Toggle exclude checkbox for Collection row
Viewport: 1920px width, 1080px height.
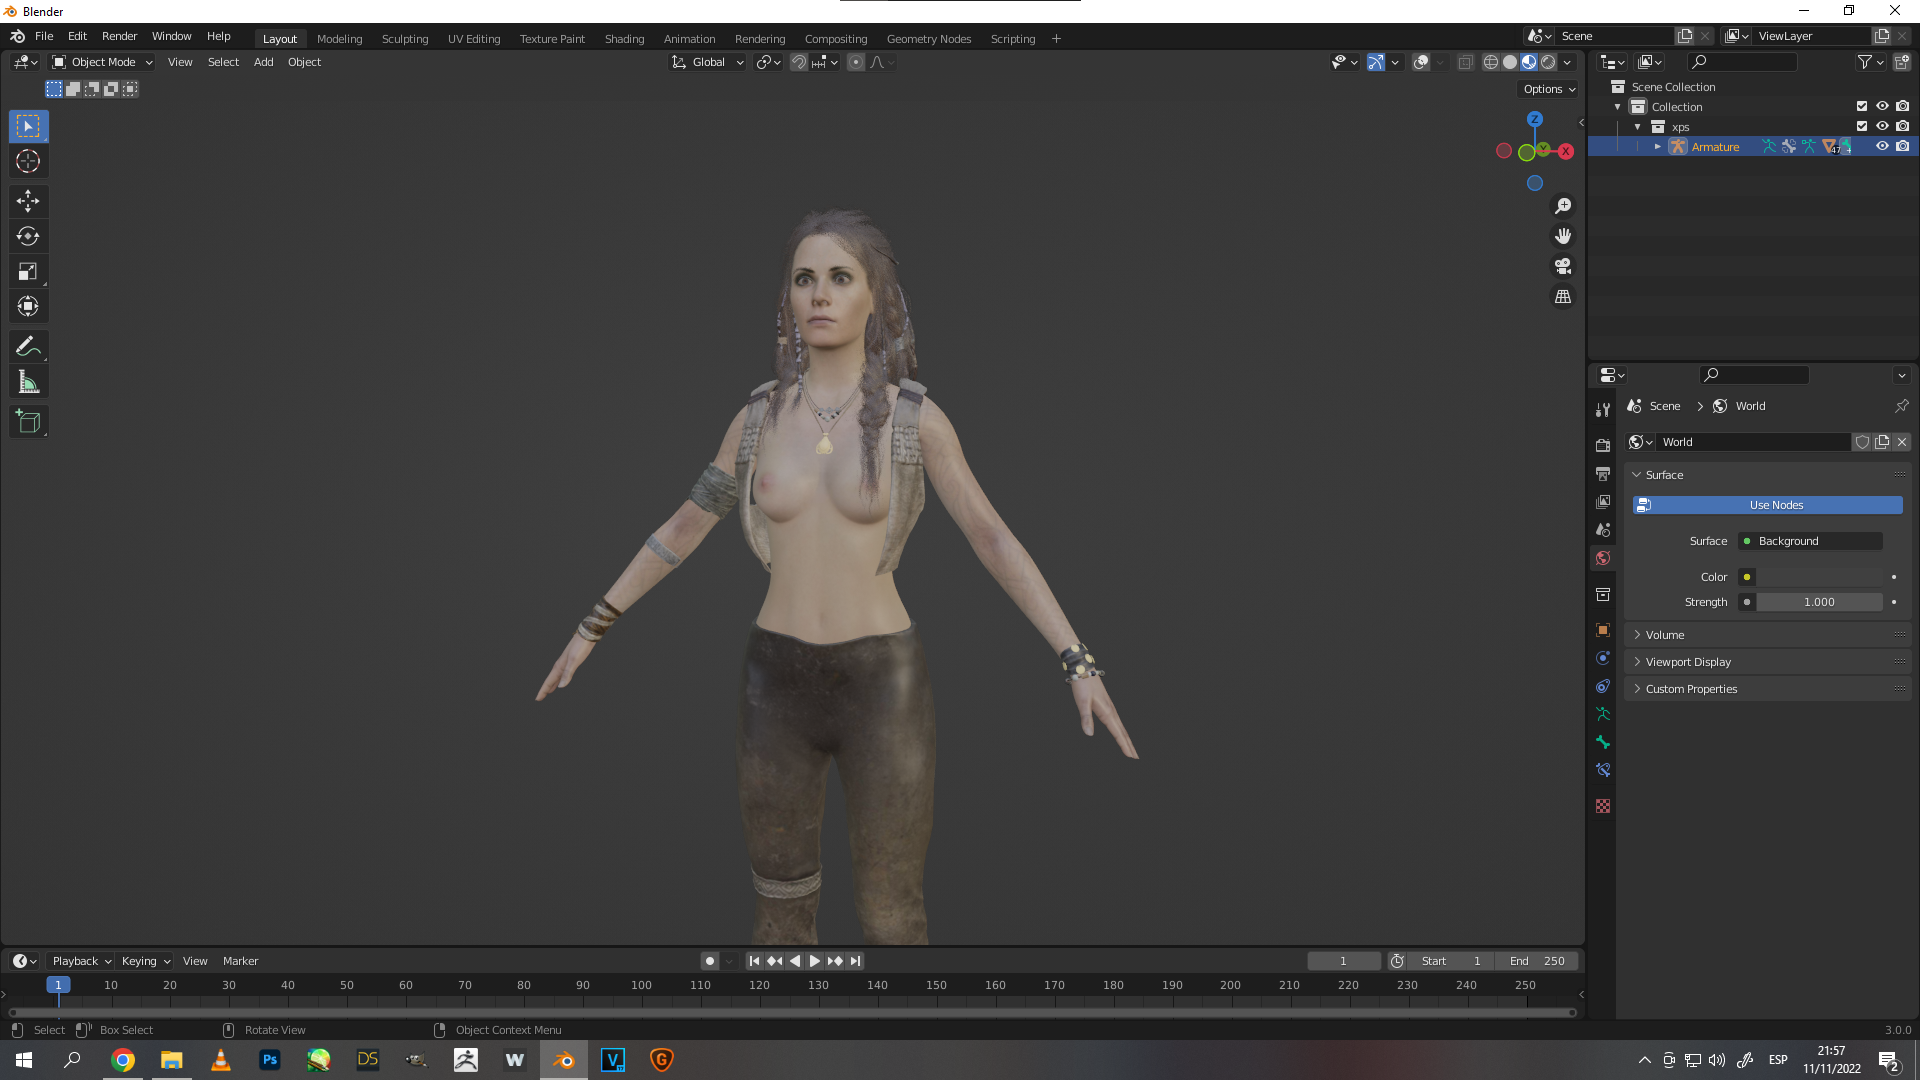tap(1862, 106)
